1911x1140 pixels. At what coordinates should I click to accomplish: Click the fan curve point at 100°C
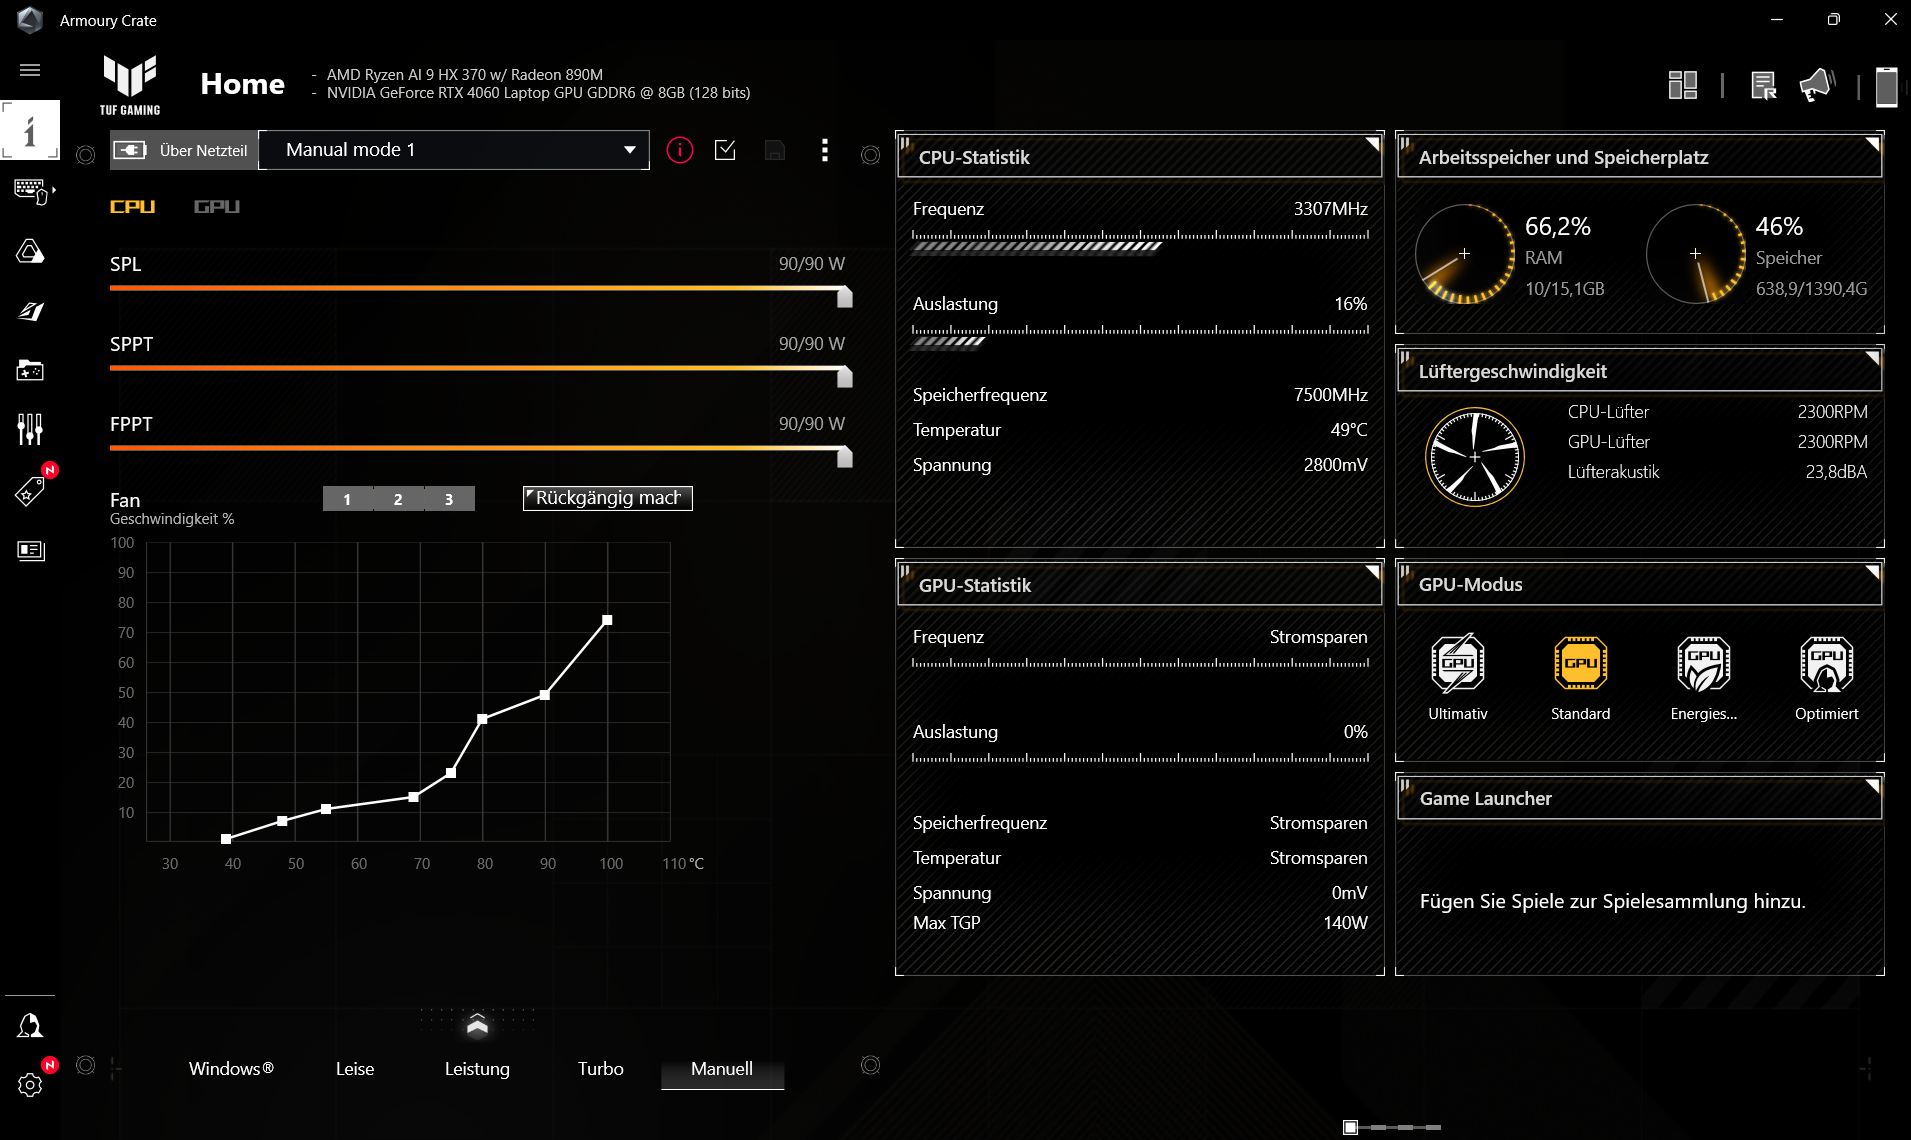pyautogui.click(x=607, y=620)
